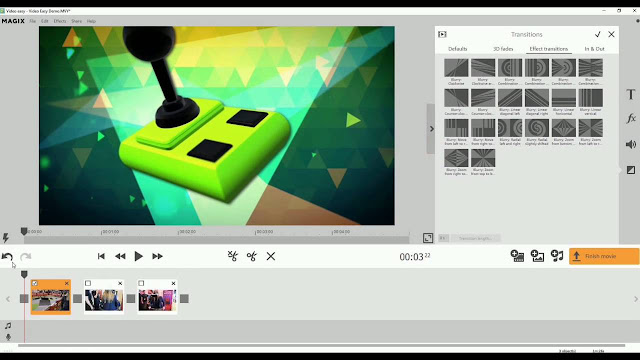Add video clips with the import icon
Screen dimensions: 640x360
click(518, 256)
